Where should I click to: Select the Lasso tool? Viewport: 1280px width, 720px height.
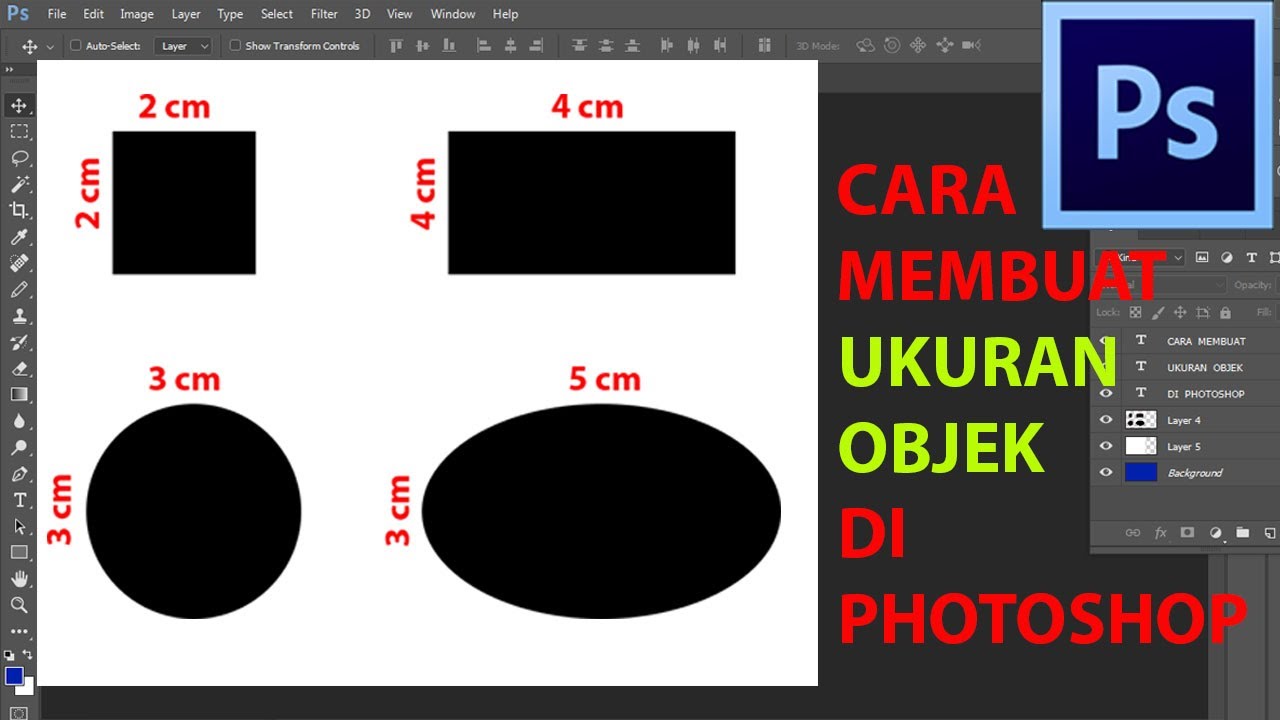[x=19, y=158]
